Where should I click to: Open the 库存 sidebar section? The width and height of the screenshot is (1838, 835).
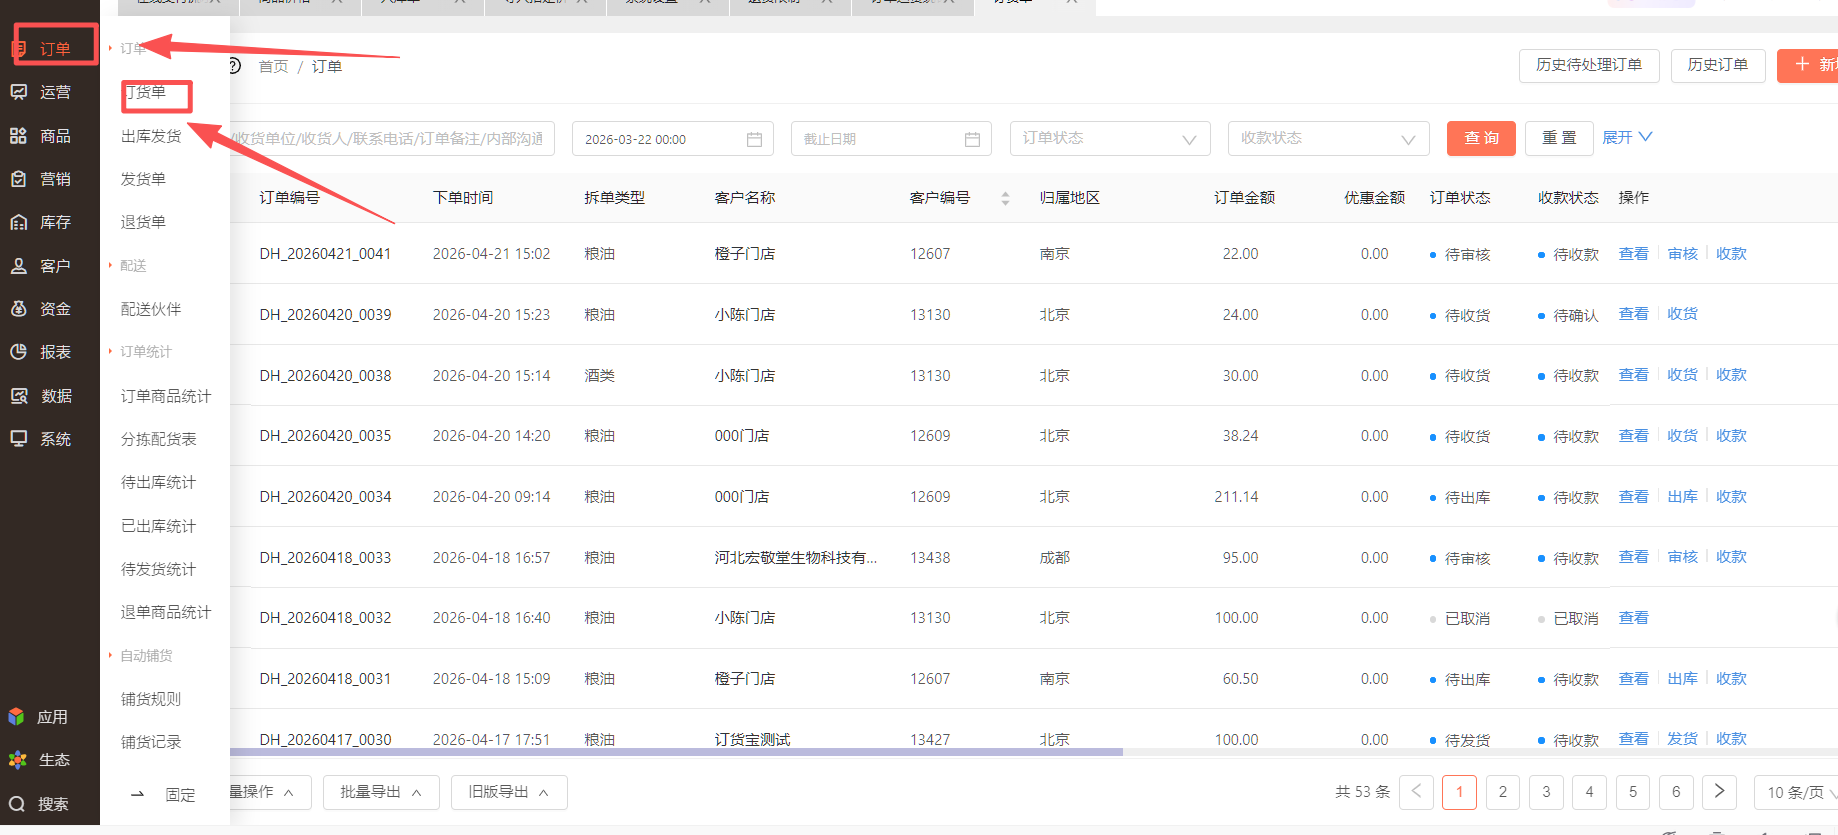(x=42, y=222)
